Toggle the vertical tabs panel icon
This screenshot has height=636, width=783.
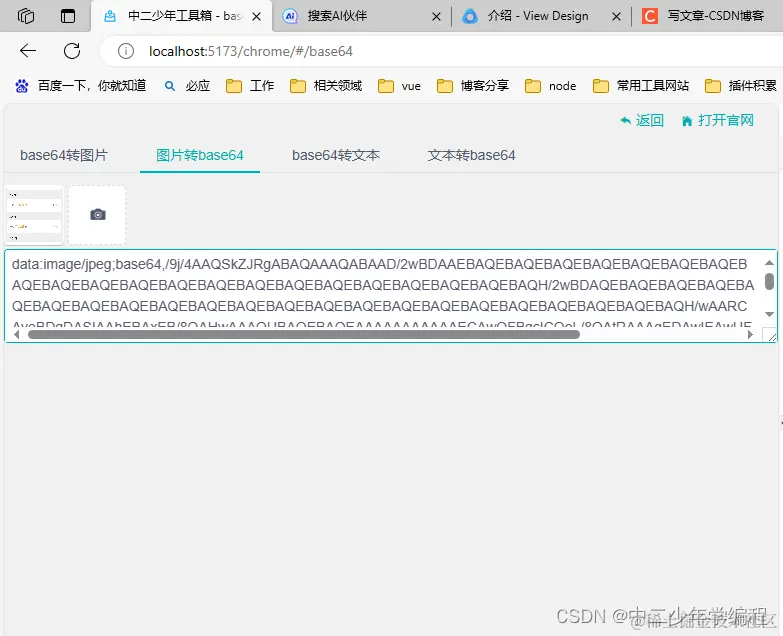pos(68,16)
